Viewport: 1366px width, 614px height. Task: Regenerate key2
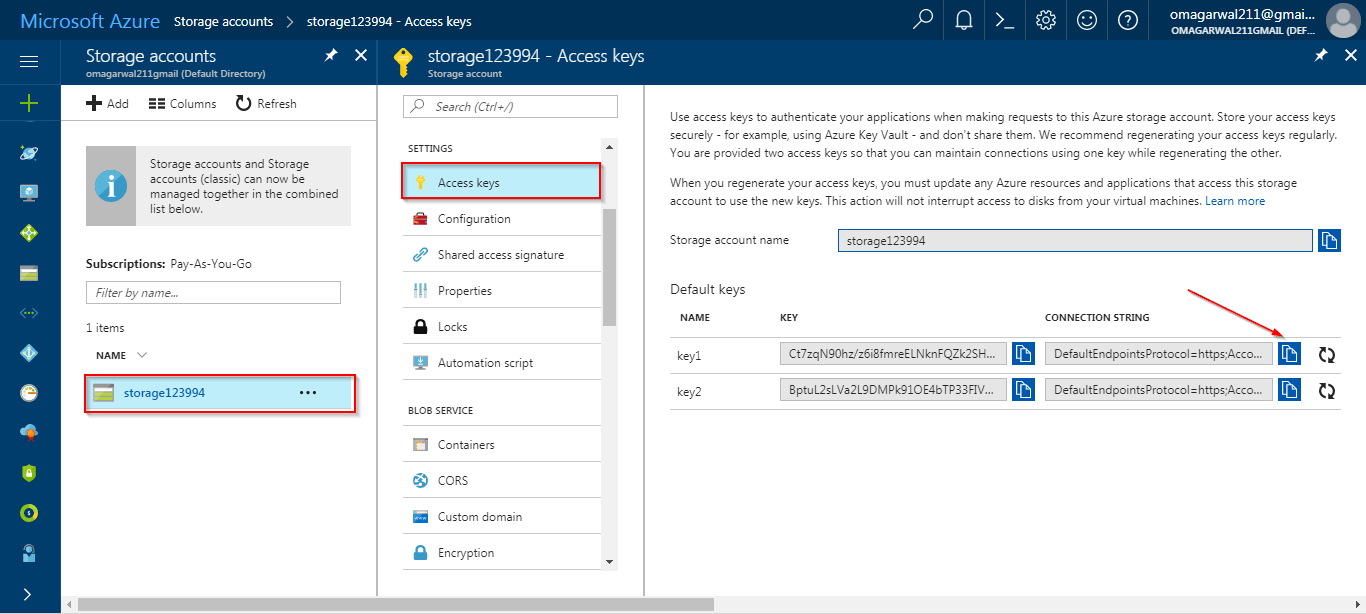1327,391
